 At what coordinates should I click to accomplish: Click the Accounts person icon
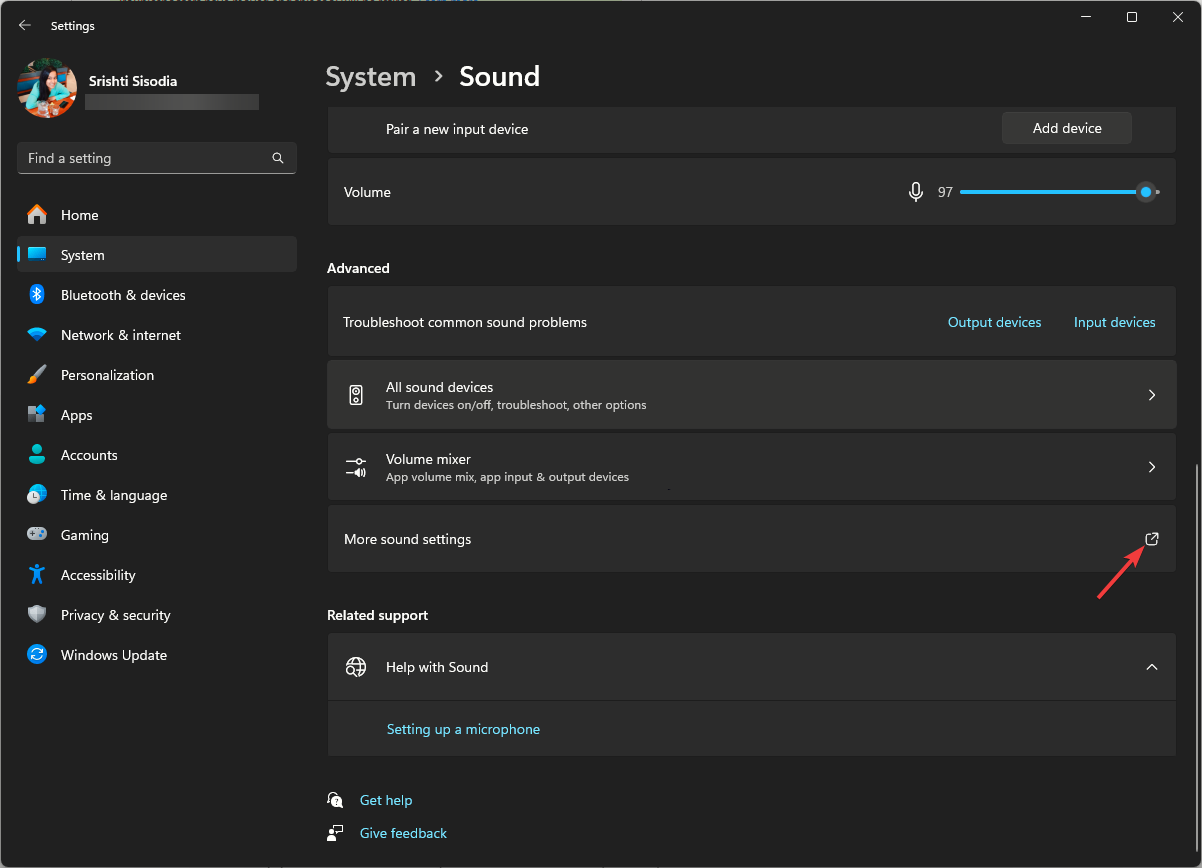[x=37, y=455]
